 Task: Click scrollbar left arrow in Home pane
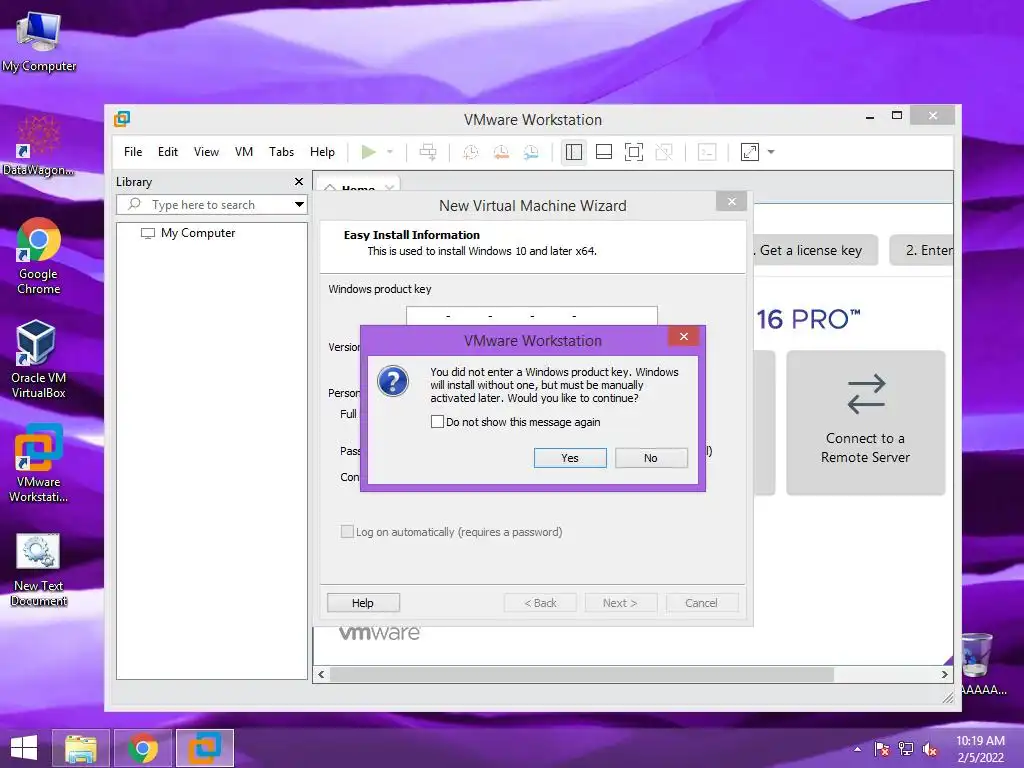pyautogui.click(x=321, y=675)
